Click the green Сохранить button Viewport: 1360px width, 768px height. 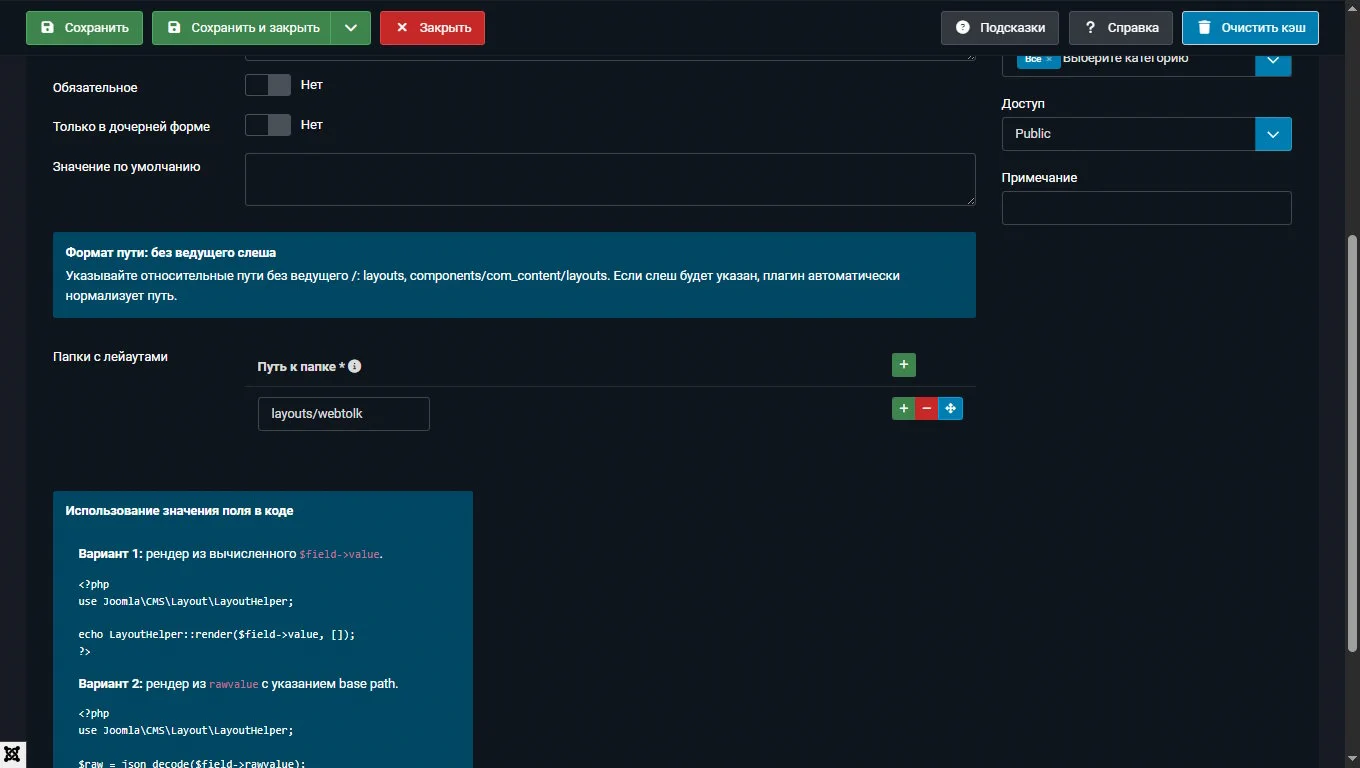tap(84, 28)
